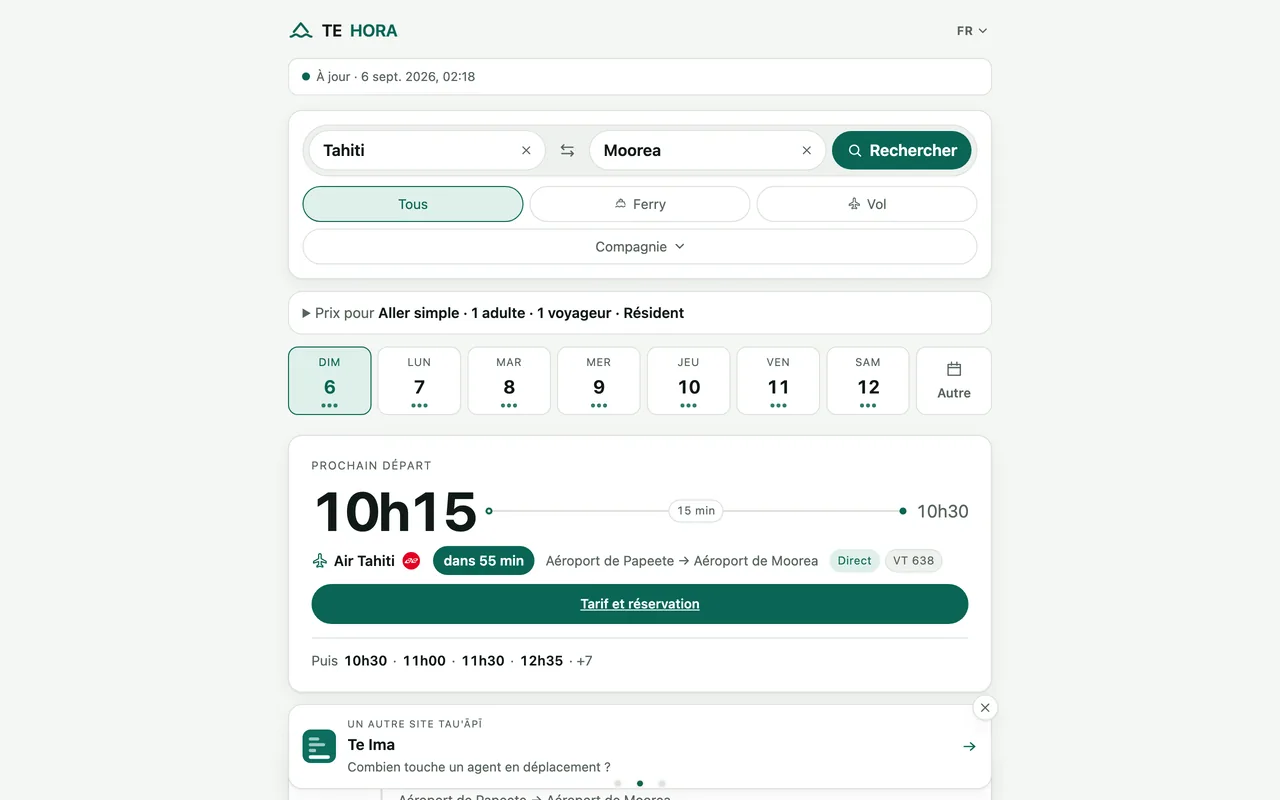This screenshot has width=1280, height=800.
Task: Expand the Prix pour fare details
Action: (640, 313)
